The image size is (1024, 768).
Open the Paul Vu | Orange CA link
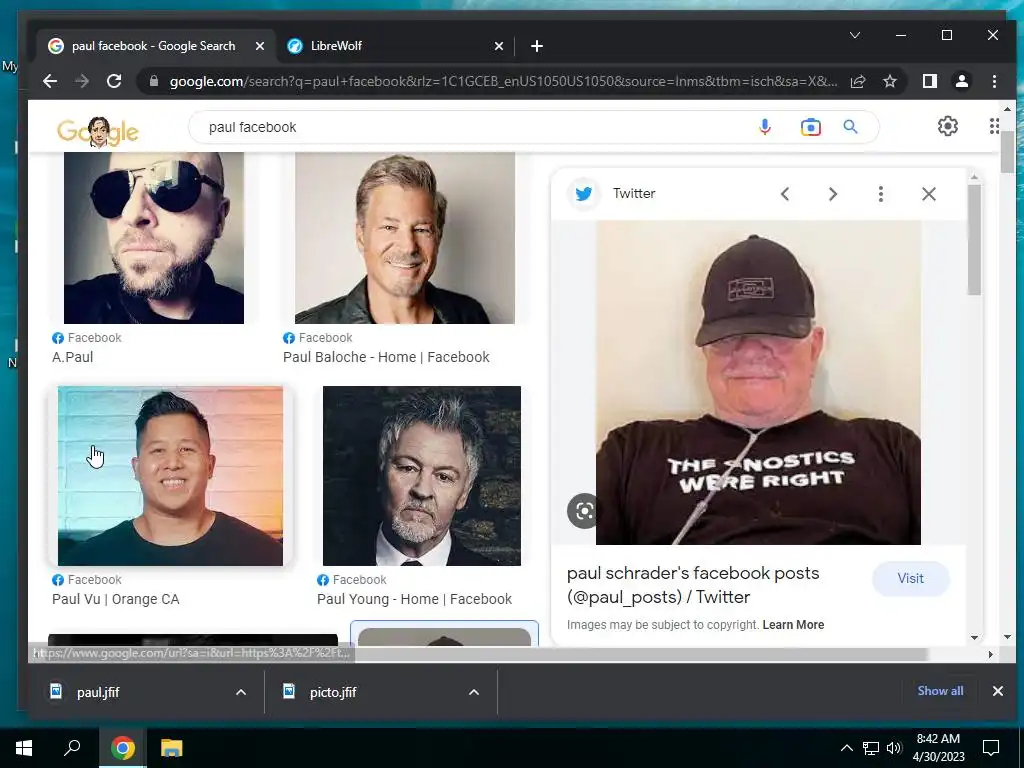coord(116,599)
